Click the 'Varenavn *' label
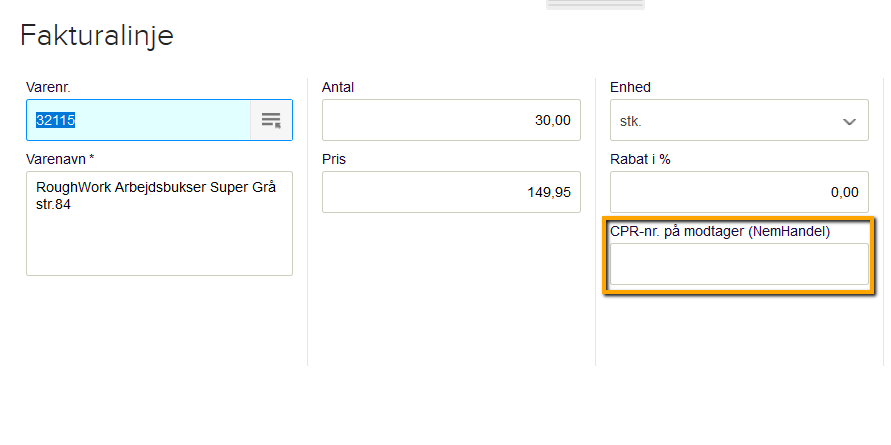The width and height of the screenshot is (891, 445). pyautogui.click(x=60, y=158)
